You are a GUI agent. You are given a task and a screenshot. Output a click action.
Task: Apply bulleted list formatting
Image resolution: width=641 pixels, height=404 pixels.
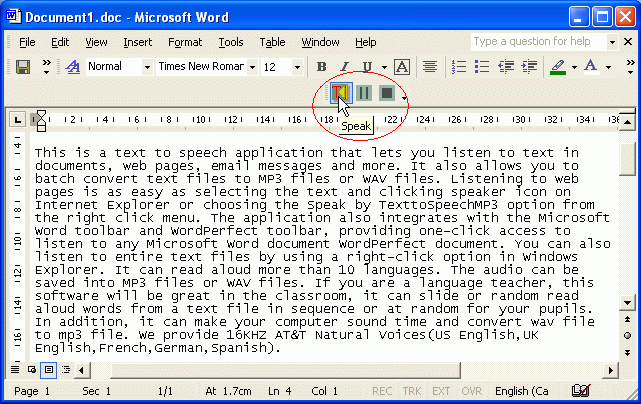482,67
